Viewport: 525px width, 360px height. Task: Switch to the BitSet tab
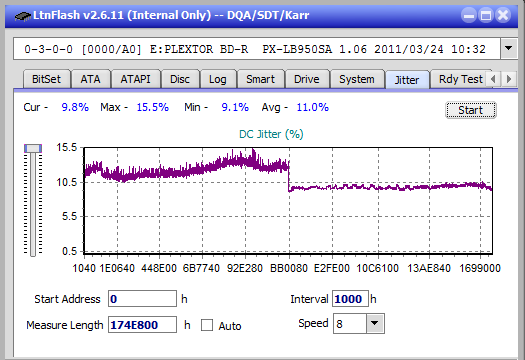pyautogui.click(x=47, y=79)
